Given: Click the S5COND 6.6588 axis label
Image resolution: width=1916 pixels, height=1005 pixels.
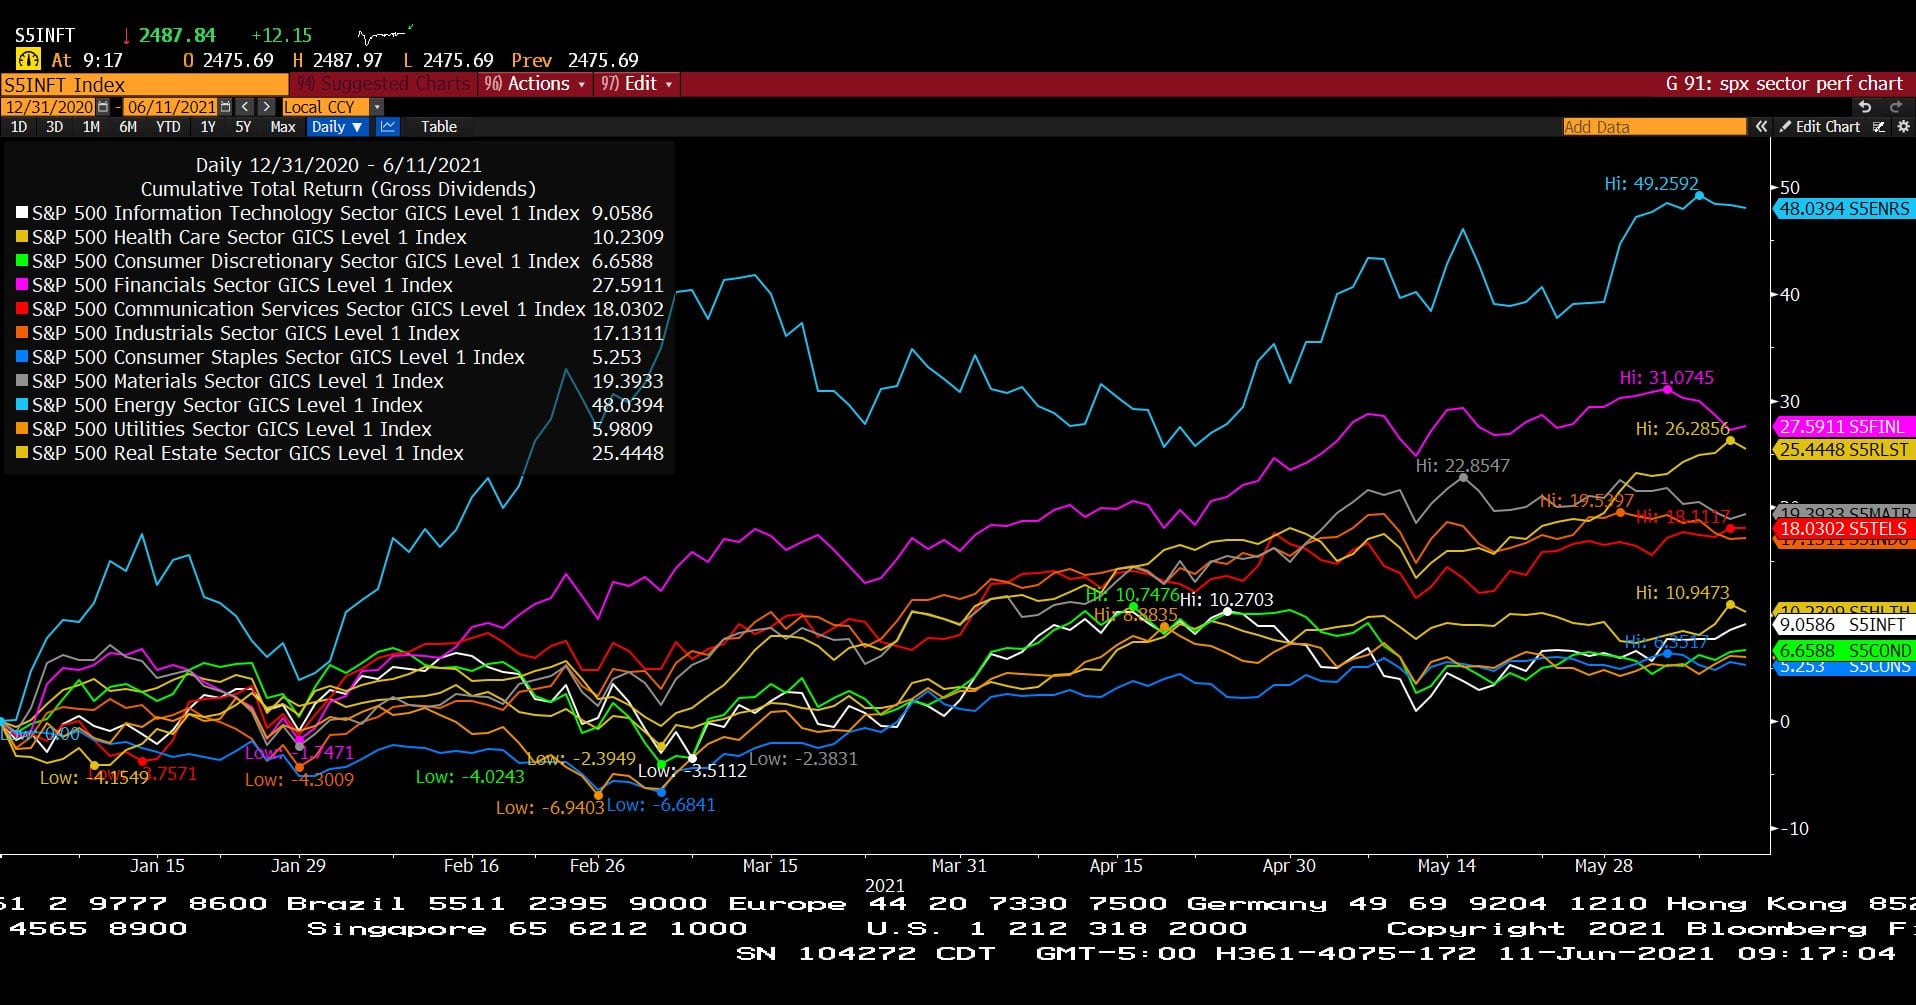Looking at the screenshot, I should click(x=1844, y=651).
